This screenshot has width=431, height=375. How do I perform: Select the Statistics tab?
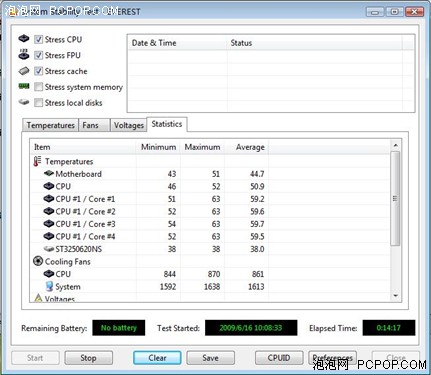pyautogui.click(x=167, y=124)
